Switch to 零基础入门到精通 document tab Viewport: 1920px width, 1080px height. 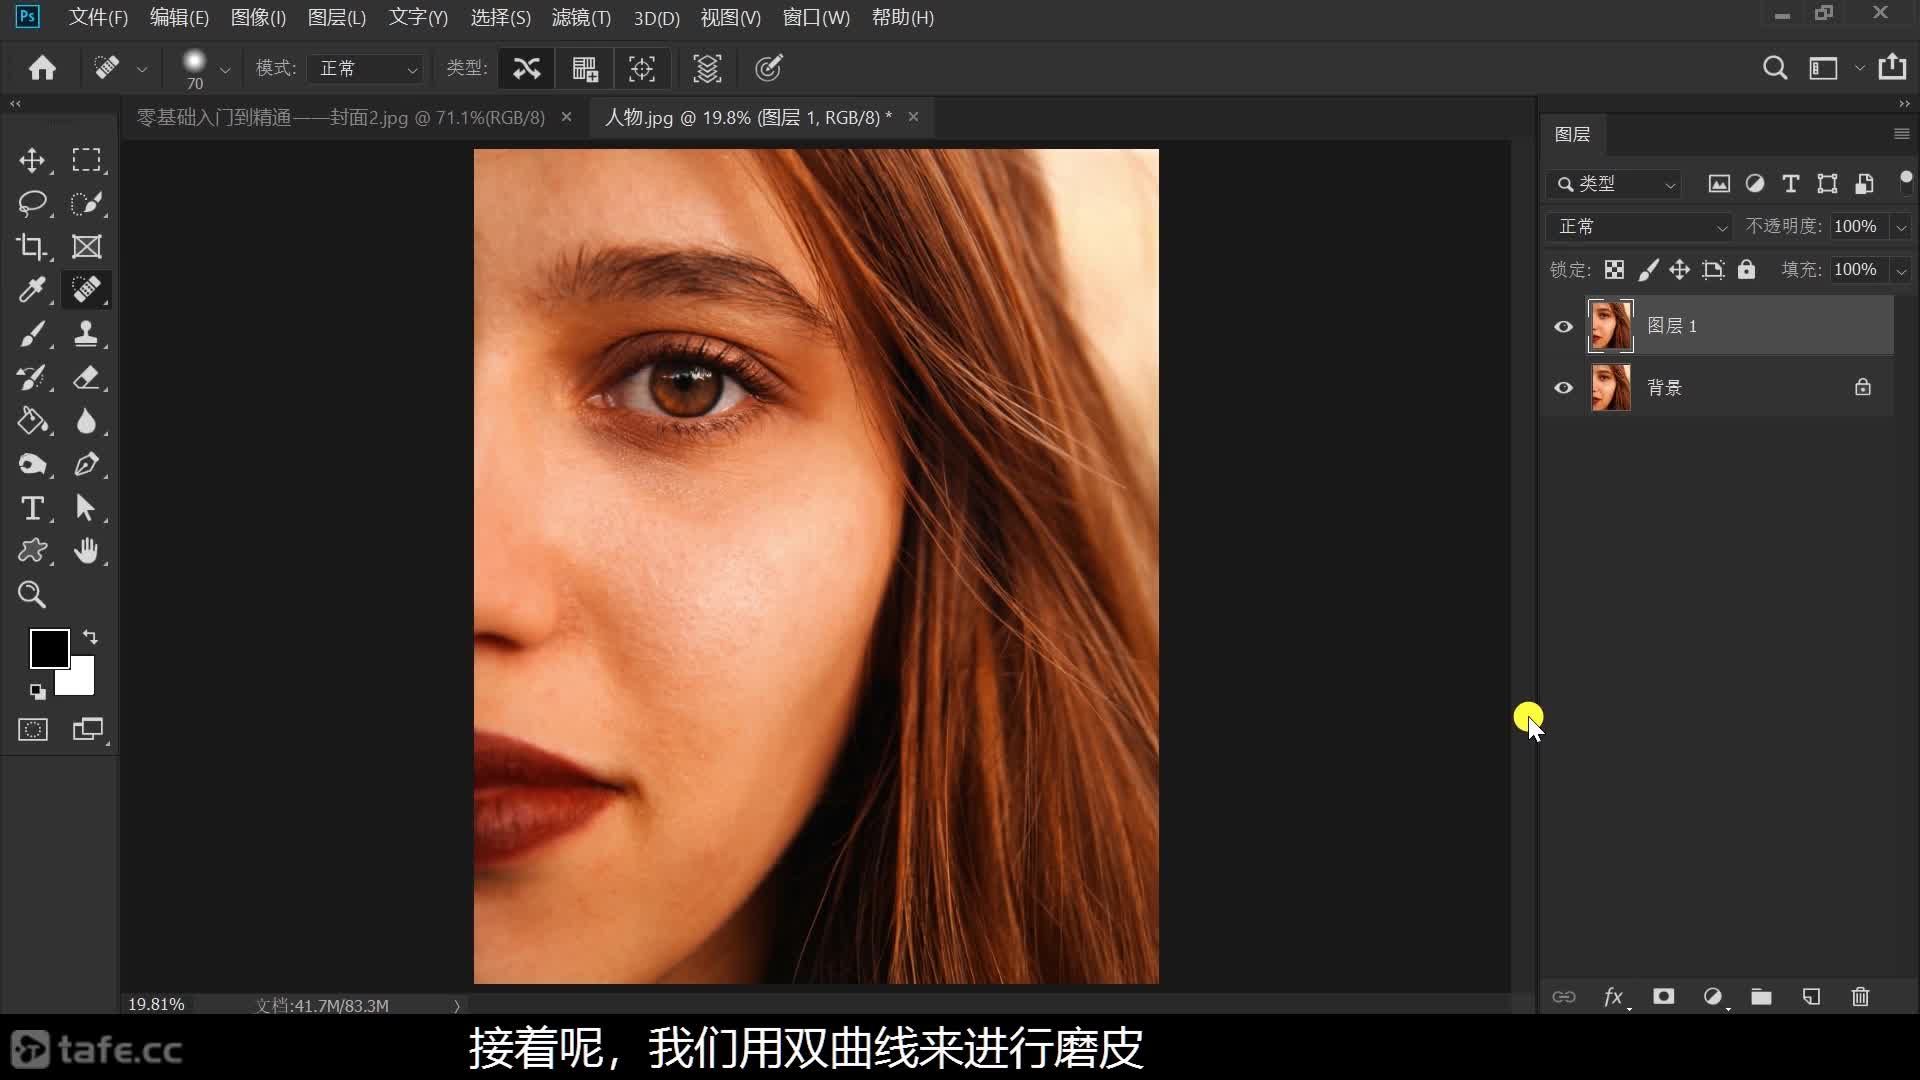coord(340,118)
